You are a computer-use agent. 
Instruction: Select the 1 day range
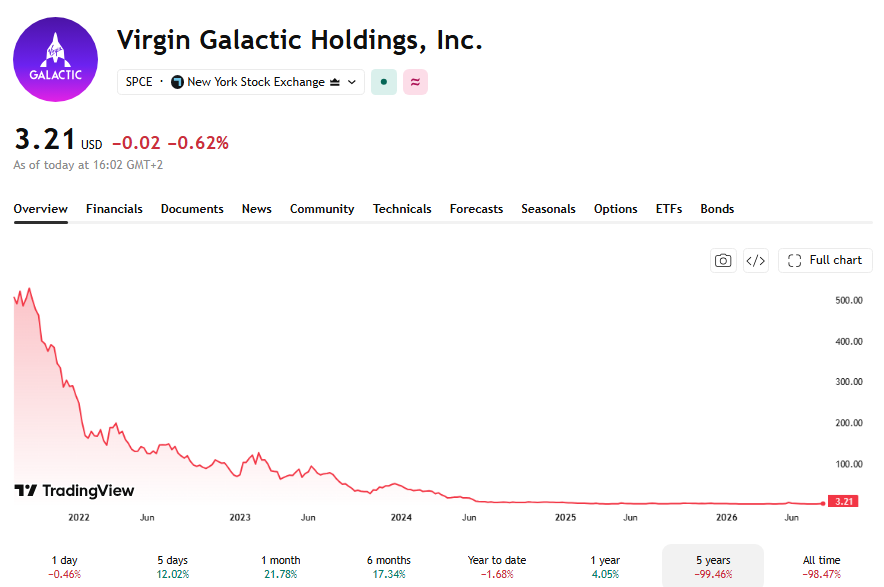tap(64, 567)
